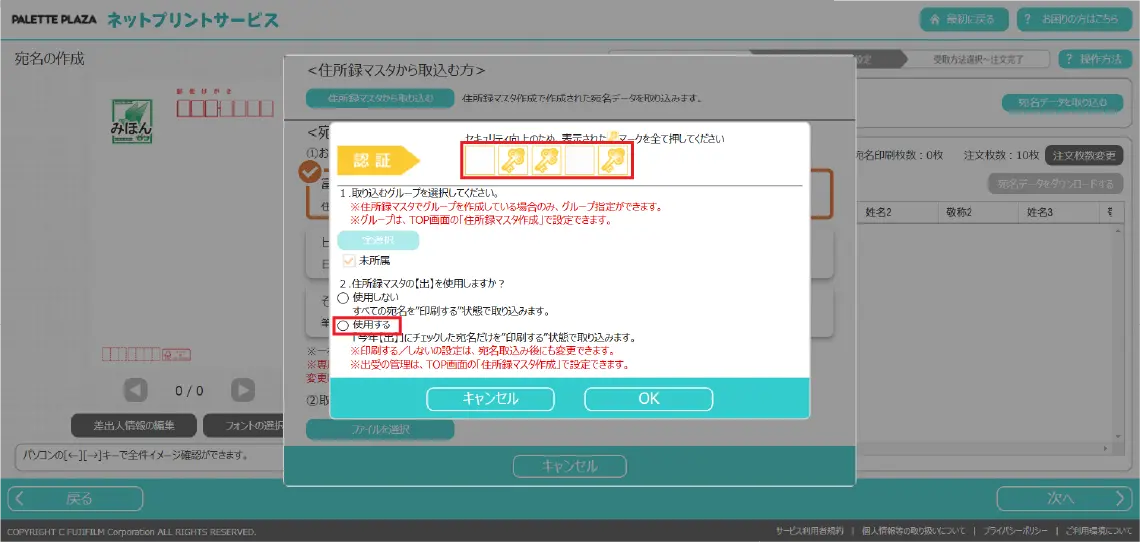Click the orange checkmark icon behind dialog
The image size is (1140, 542).
310,172
